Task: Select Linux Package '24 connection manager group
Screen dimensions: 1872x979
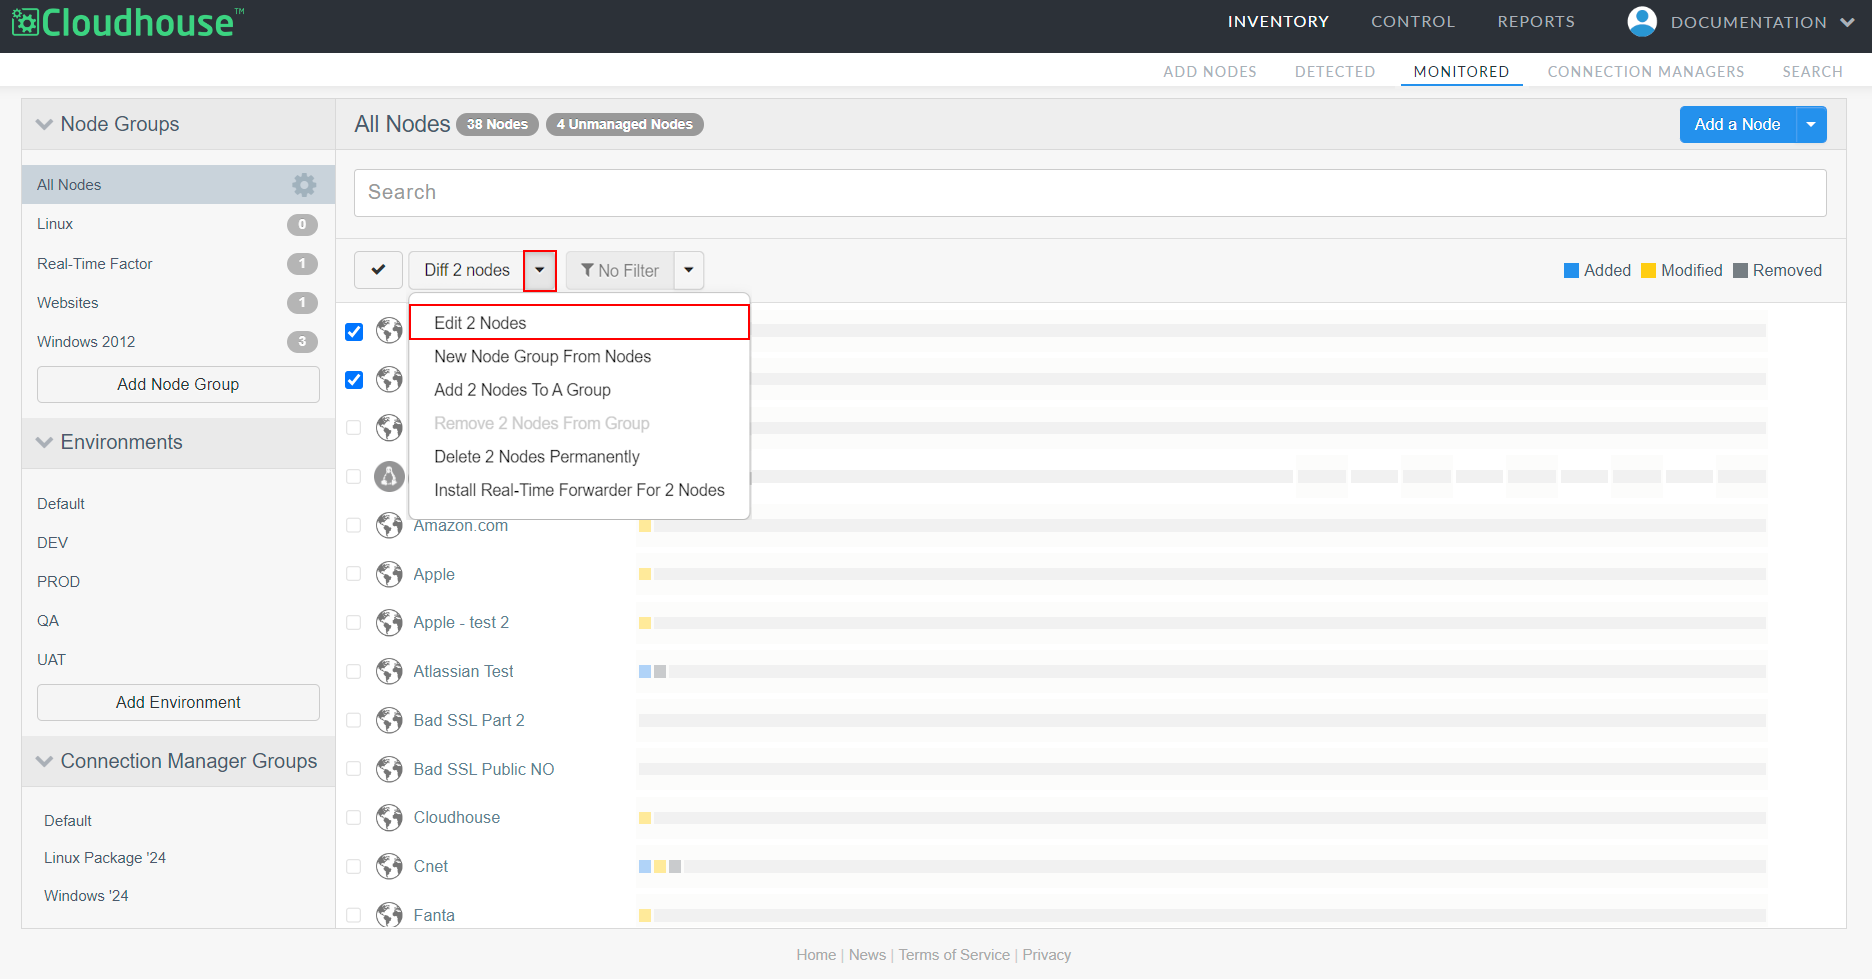Action: 105,858
